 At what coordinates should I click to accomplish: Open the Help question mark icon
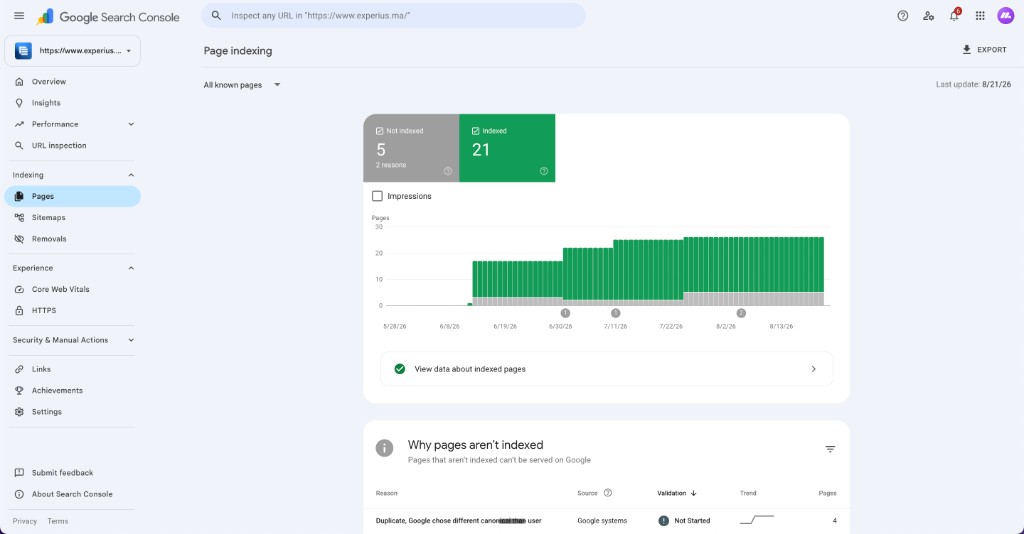tap(903, 16)
